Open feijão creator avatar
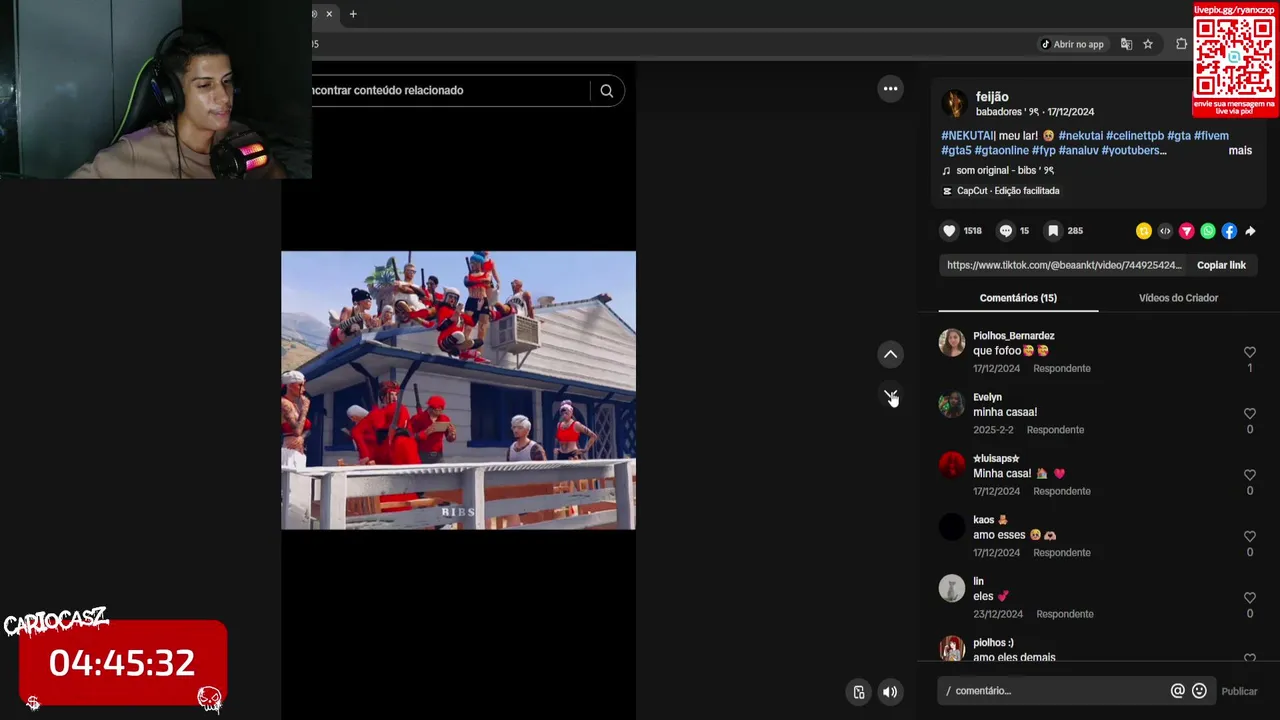The width and height of the screenshot is (1280, 720). point(954,103)
